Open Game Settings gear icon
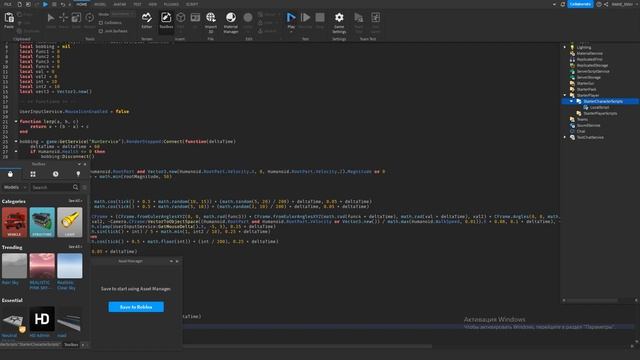Image resolution: width=640 pixels, height=360 pixels. tap(339, 18)
